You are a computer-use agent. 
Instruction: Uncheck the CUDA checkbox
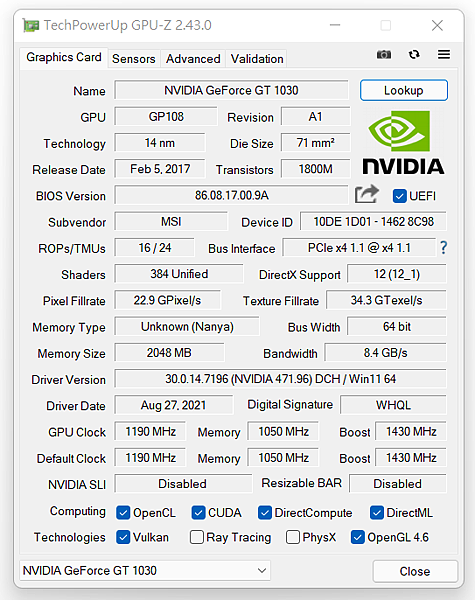[x=198, y=512]
